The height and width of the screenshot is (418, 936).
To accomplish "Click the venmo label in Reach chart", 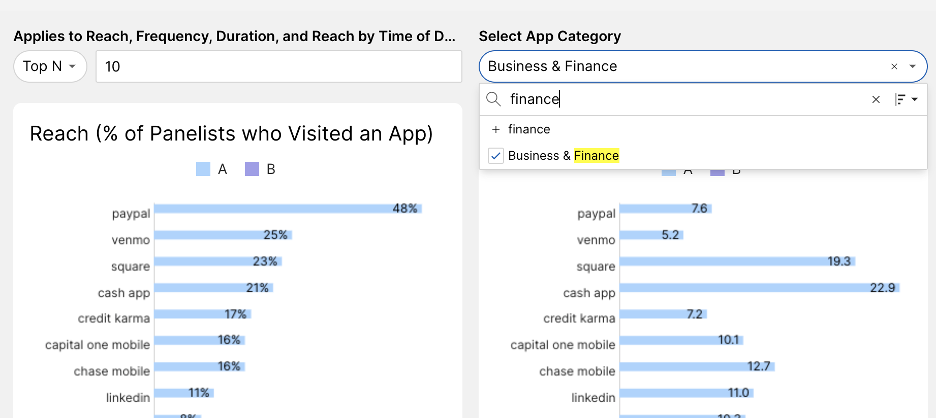I will click(x=131, y=240).
